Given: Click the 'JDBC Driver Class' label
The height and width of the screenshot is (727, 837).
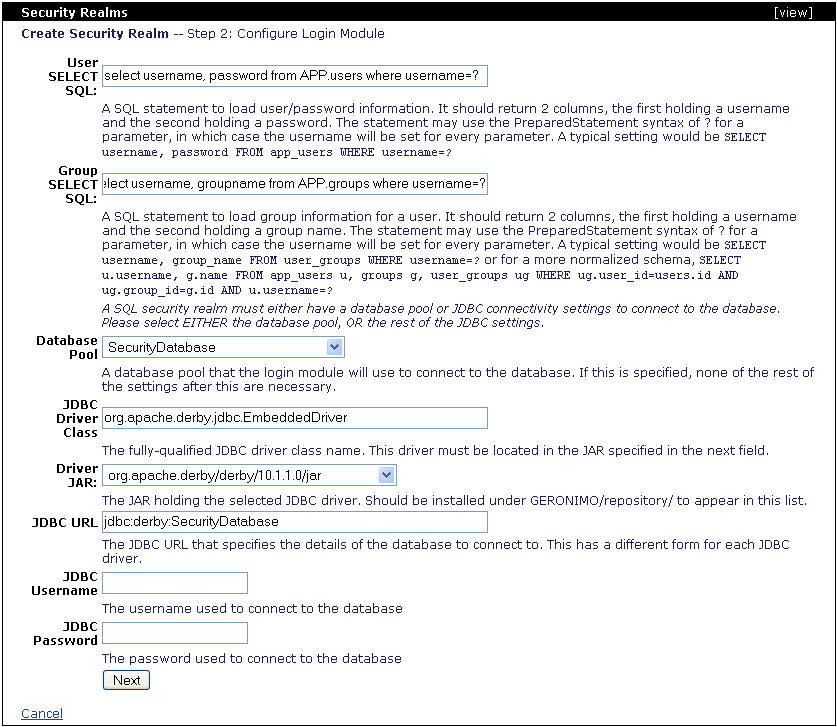Looking at the screenshot, I should pos(77,418).
